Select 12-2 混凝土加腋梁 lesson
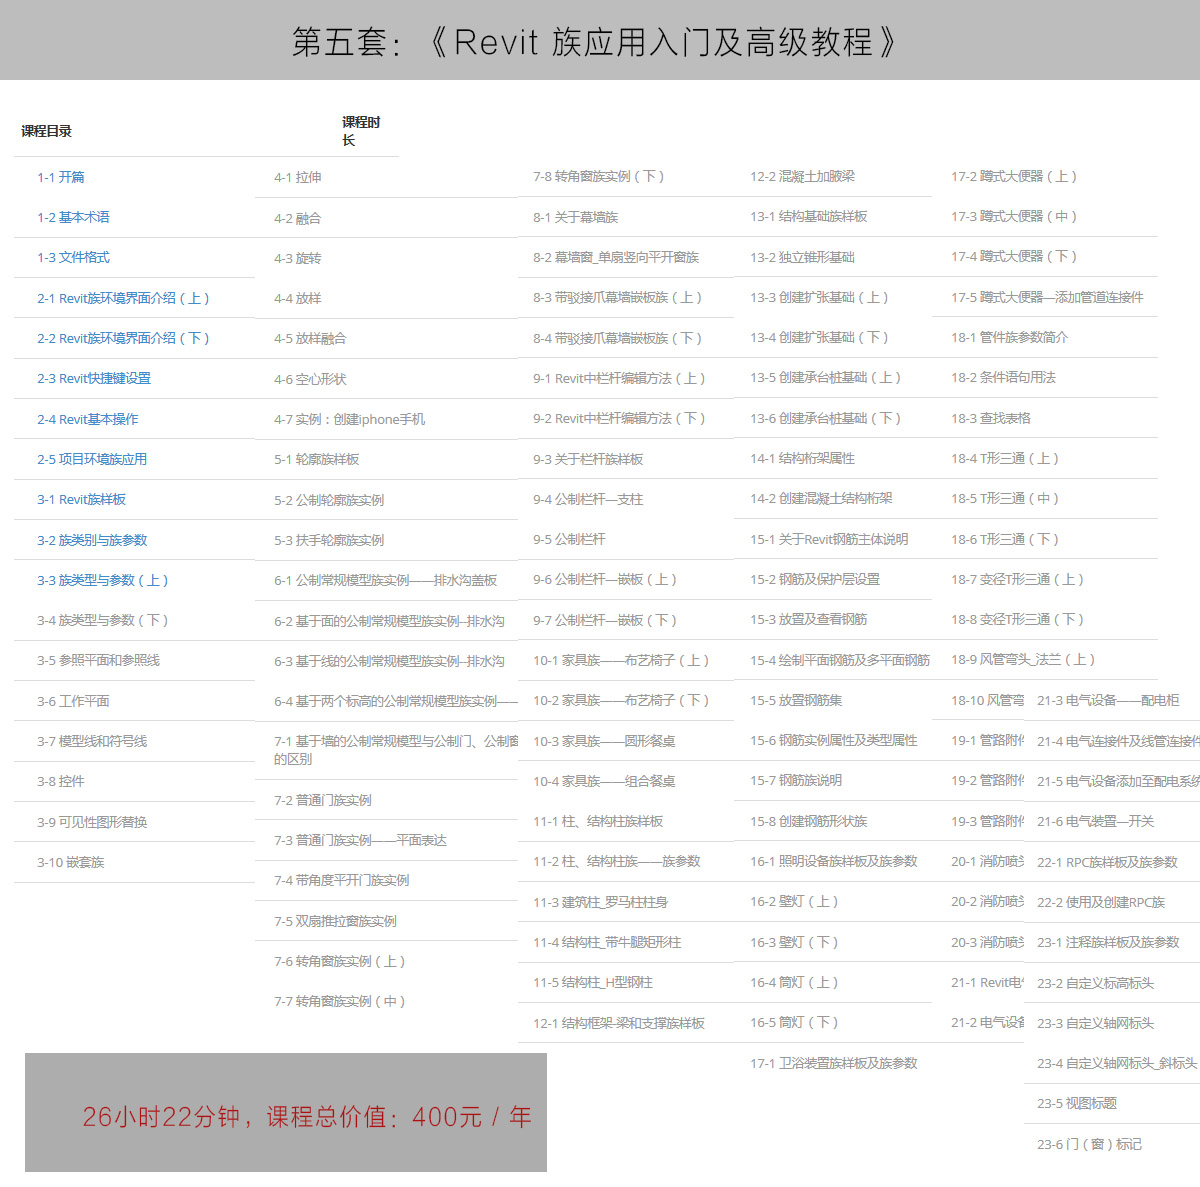The height and width of the screenshot is (1187, 1200). click(802, 176)
